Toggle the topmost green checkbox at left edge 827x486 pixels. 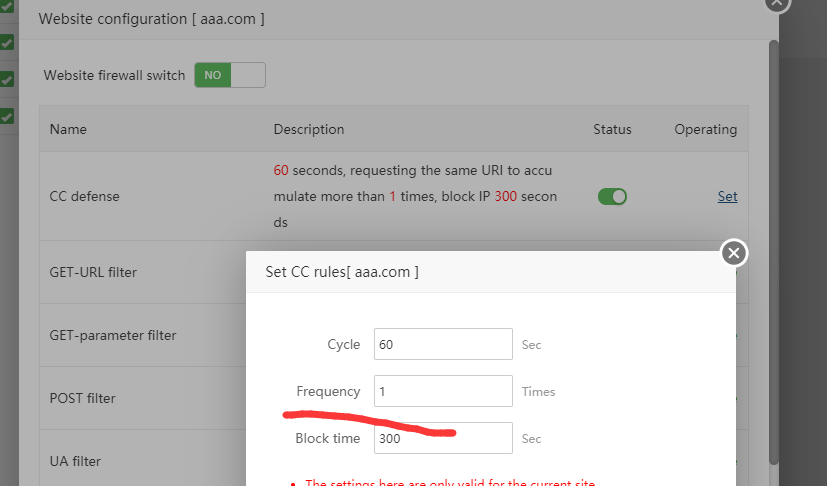6,6
